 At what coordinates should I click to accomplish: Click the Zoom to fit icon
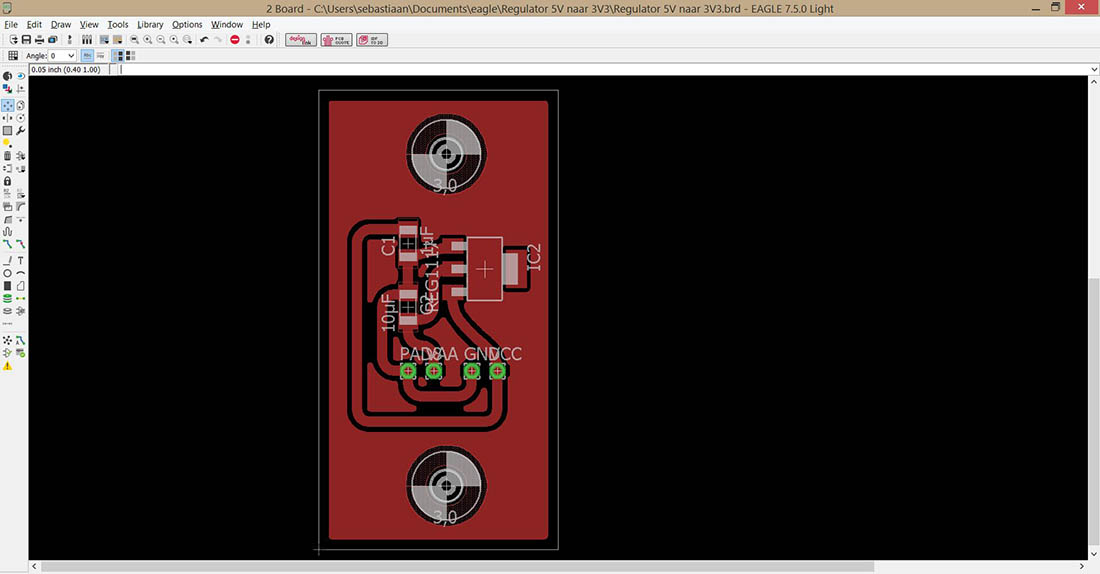[x=134, y=40]
